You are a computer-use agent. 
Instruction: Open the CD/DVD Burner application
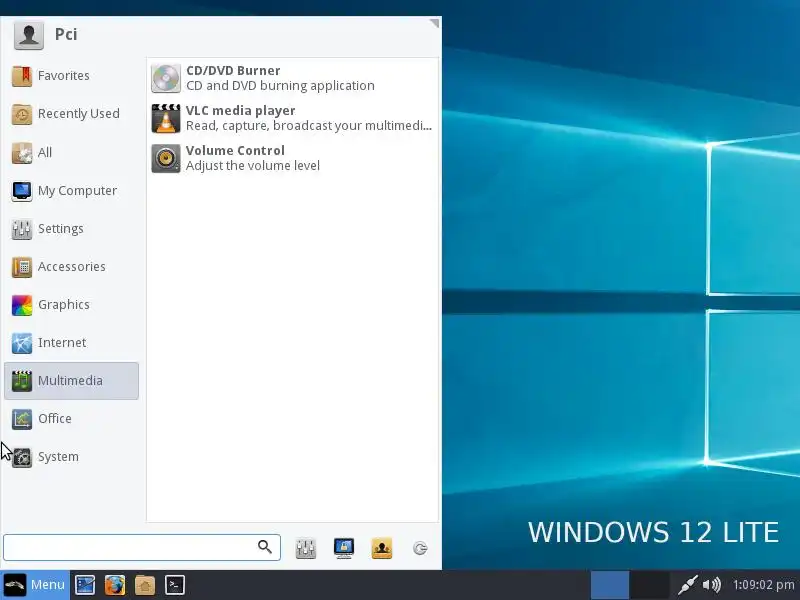[292, 78]
